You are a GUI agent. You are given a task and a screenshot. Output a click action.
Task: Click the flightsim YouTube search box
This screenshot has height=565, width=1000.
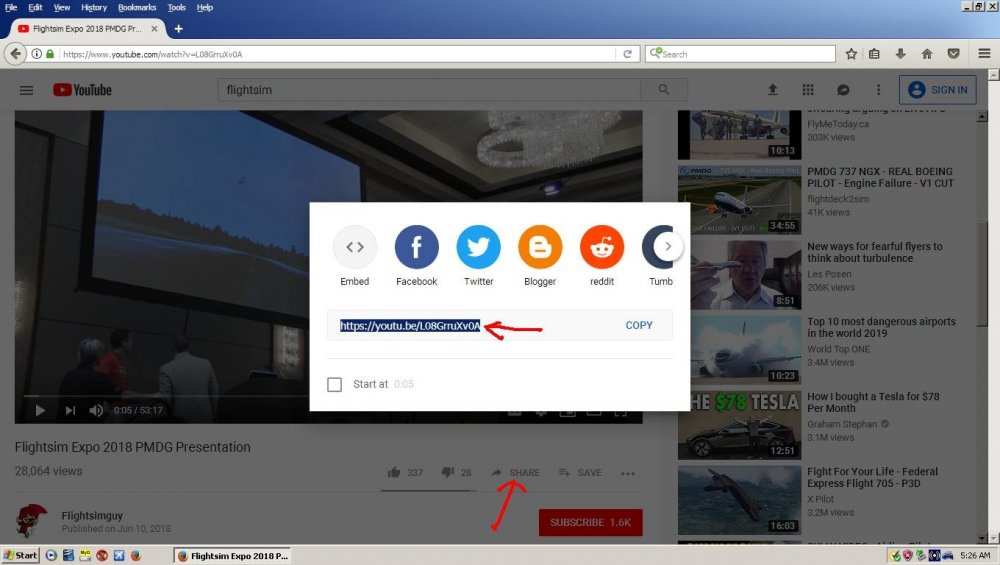coord(429,90)
